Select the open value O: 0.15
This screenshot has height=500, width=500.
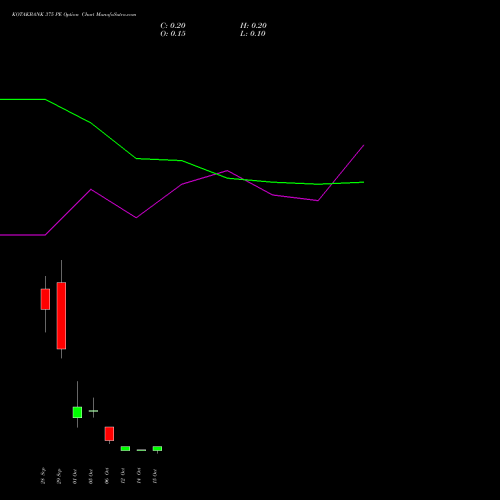[173, 34]
